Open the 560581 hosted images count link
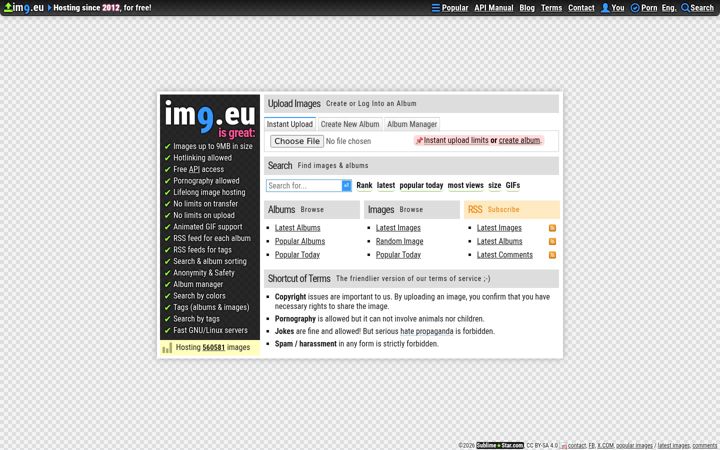720x450 pixels. [x=214, y=348]
